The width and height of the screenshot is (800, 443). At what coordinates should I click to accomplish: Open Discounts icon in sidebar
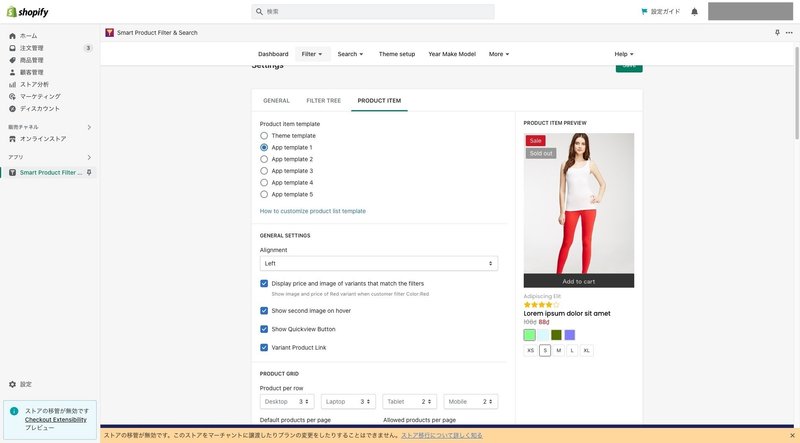pos(13,109)
